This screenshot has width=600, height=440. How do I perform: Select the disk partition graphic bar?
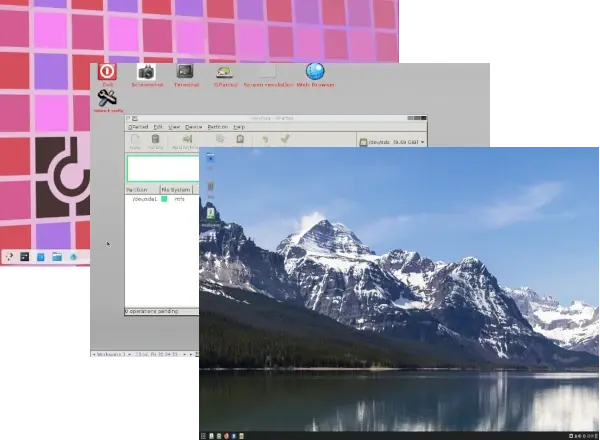click(x=163, y=168)
